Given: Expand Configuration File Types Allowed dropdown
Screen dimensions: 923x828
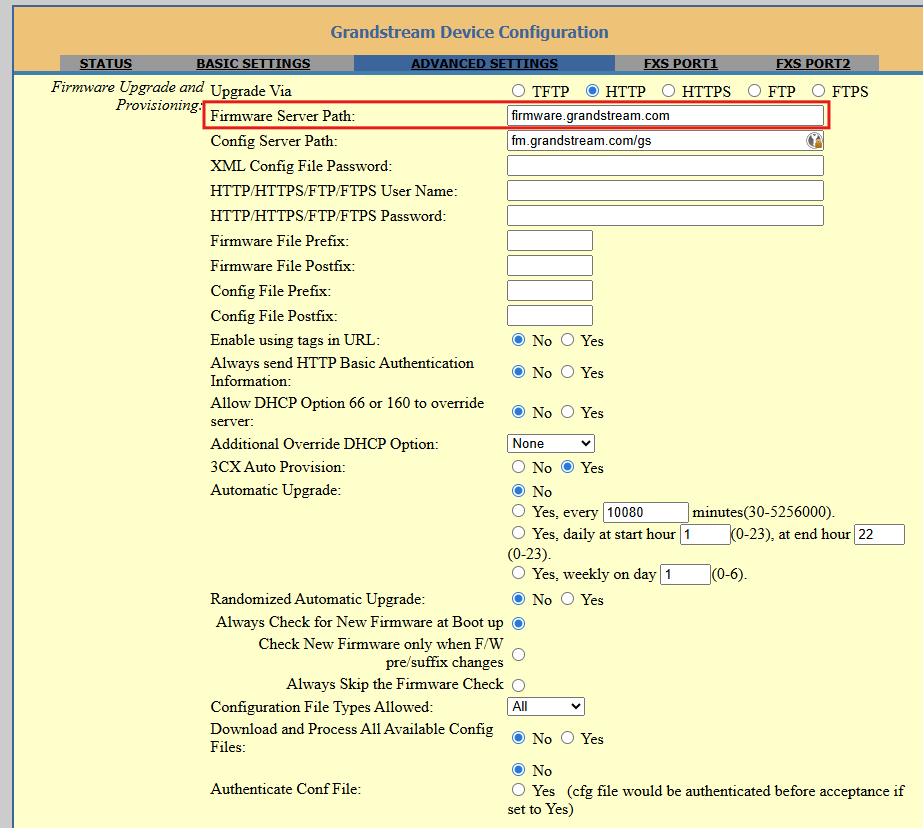Looking at the screenshot, I should click(546, 706).
